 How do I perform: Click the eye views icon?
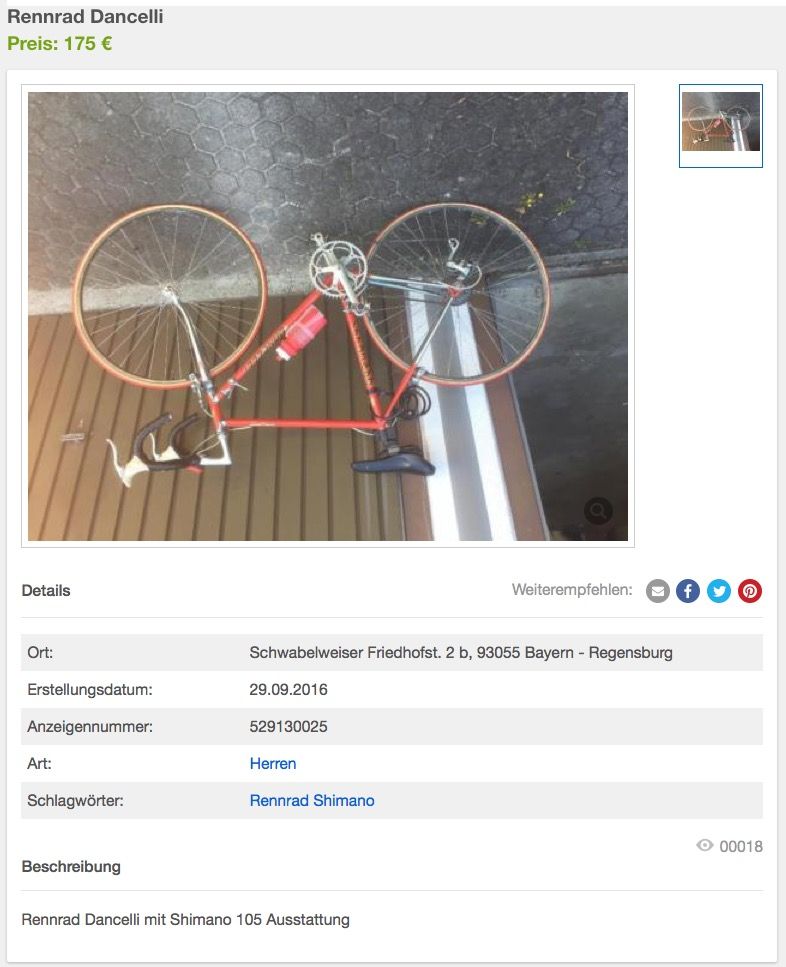tap(705, 845)
